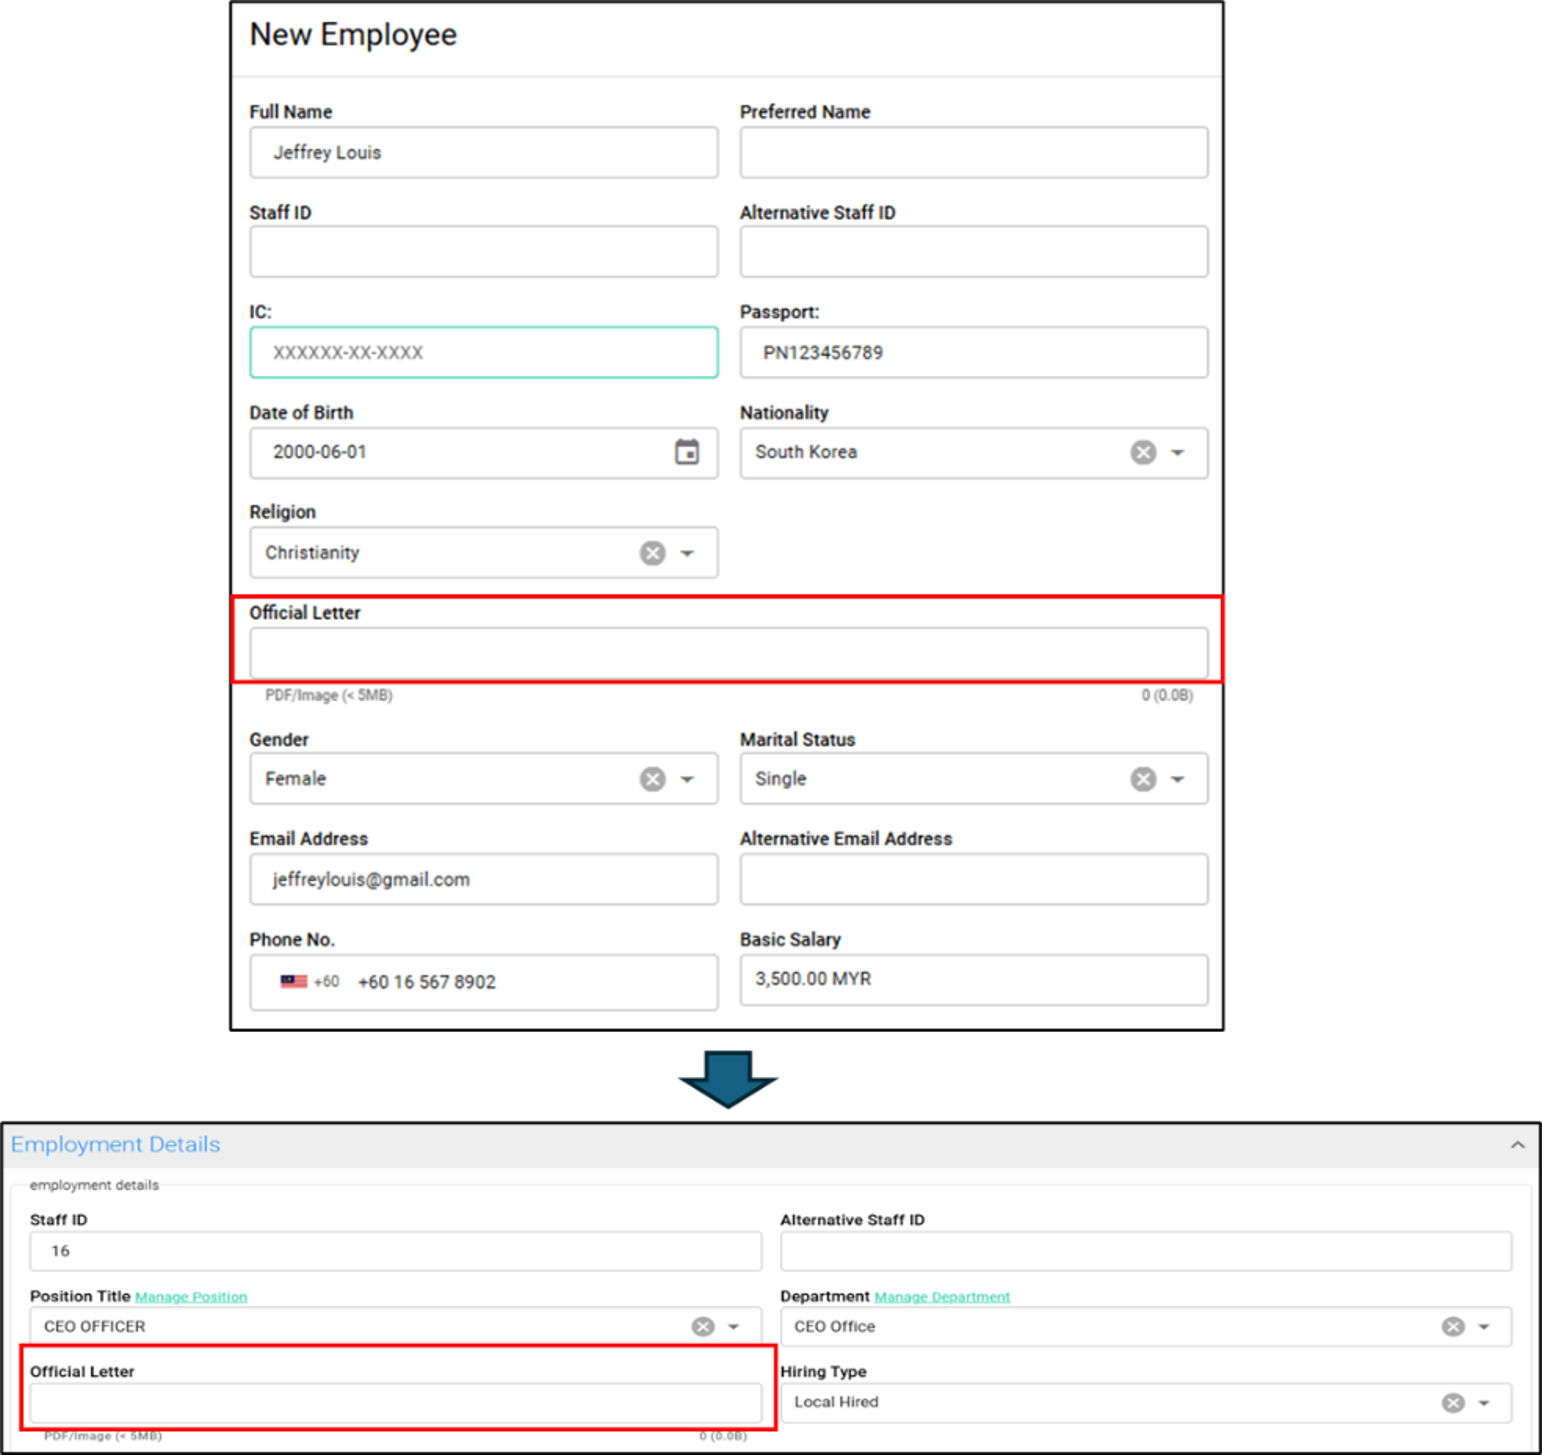This screenshot has width=1542, height=1455.
Task: Click the Malaysia flag country code selector
Action: (294, 981)
